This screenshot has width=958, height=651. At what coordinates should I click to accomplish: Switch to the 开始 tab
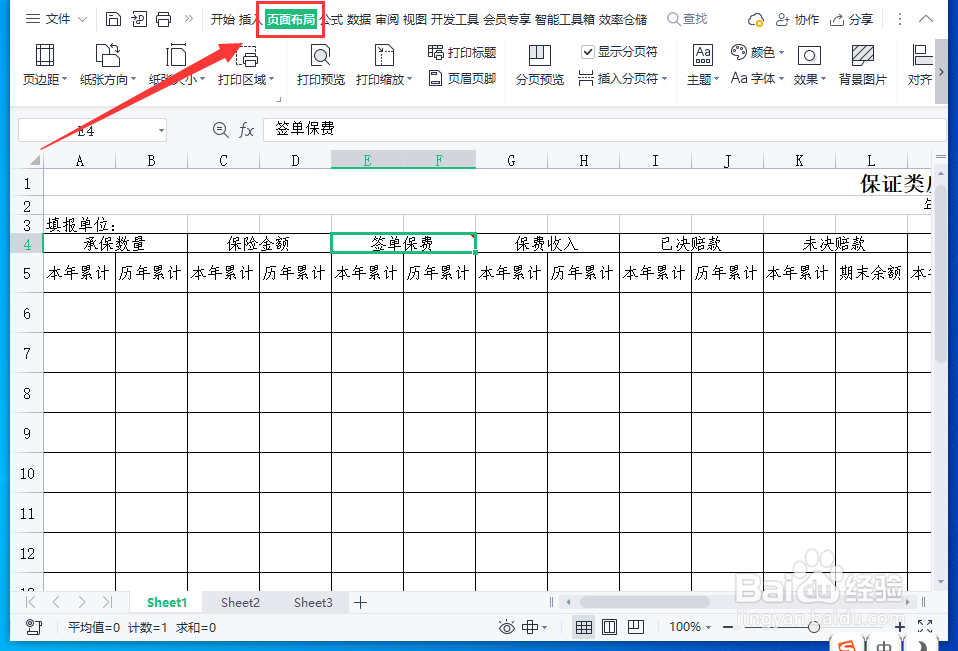[222, 20]
